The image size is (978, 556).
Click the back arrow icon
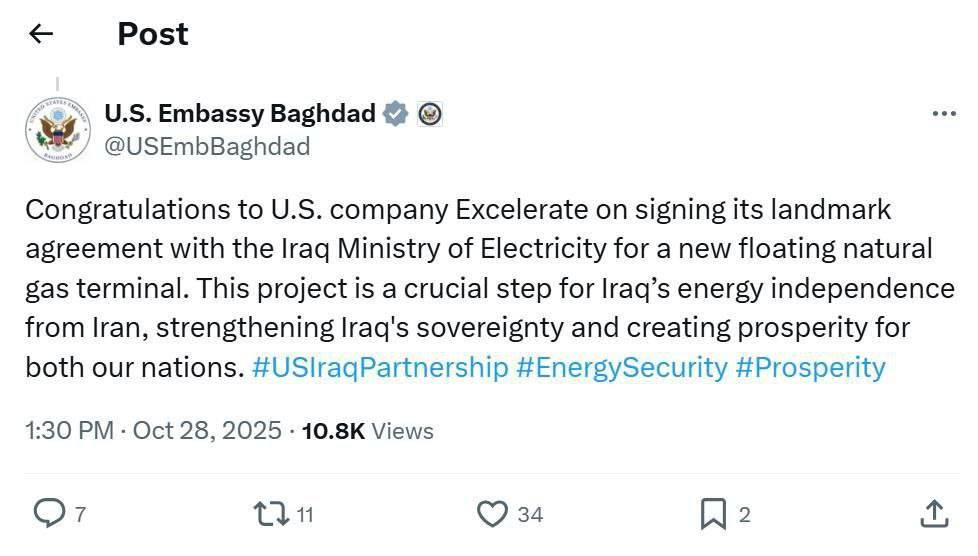pos(40,34)
